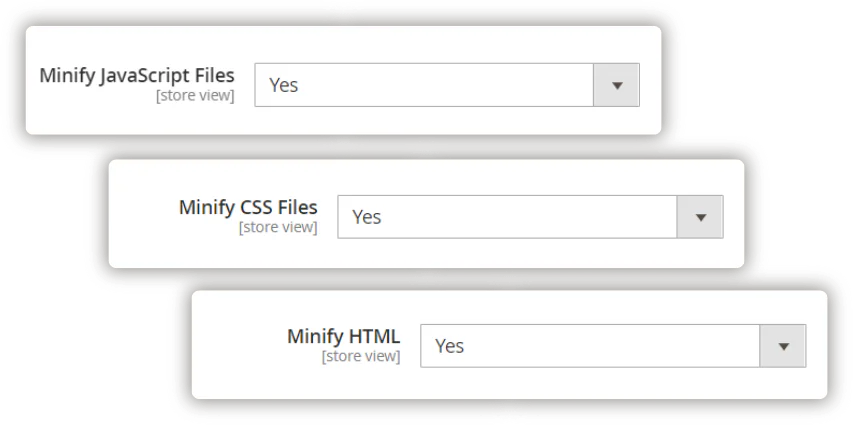
Task: Click the 'Minify HTML' label text
Action: pyautogui.click(x=343, y=336)
